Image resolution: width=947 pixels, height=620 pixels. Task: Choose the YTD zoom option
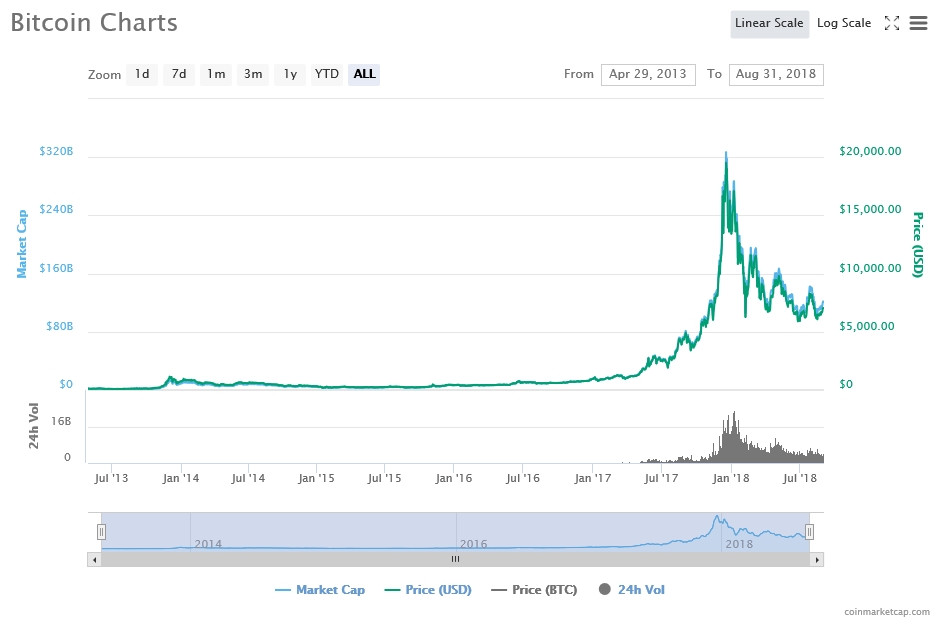tap(327, 74)
